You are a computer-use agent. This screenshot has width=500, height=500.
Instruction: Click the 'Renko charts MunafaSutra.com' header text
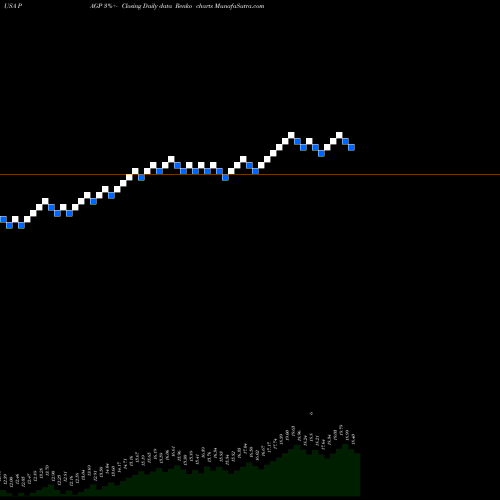pos(220,6)
